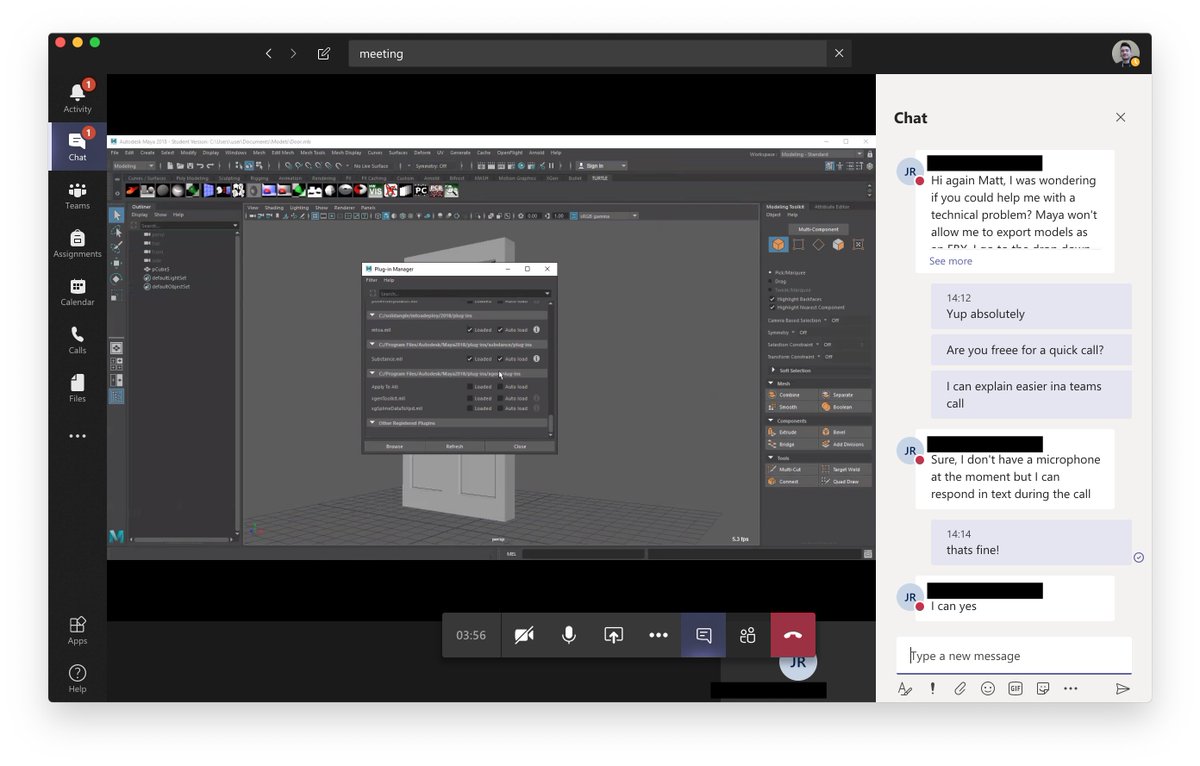Show info for the mtoa.mll plug-in
Screen dimensions: 1200x766
[x=537, y=330]
